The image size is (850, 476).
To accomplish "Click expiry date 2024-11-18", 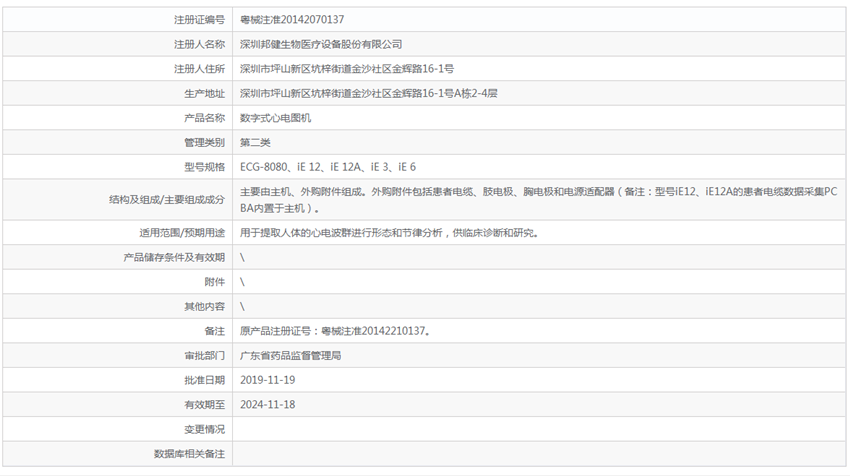I will pyautogui.click(x=268, y=405).
